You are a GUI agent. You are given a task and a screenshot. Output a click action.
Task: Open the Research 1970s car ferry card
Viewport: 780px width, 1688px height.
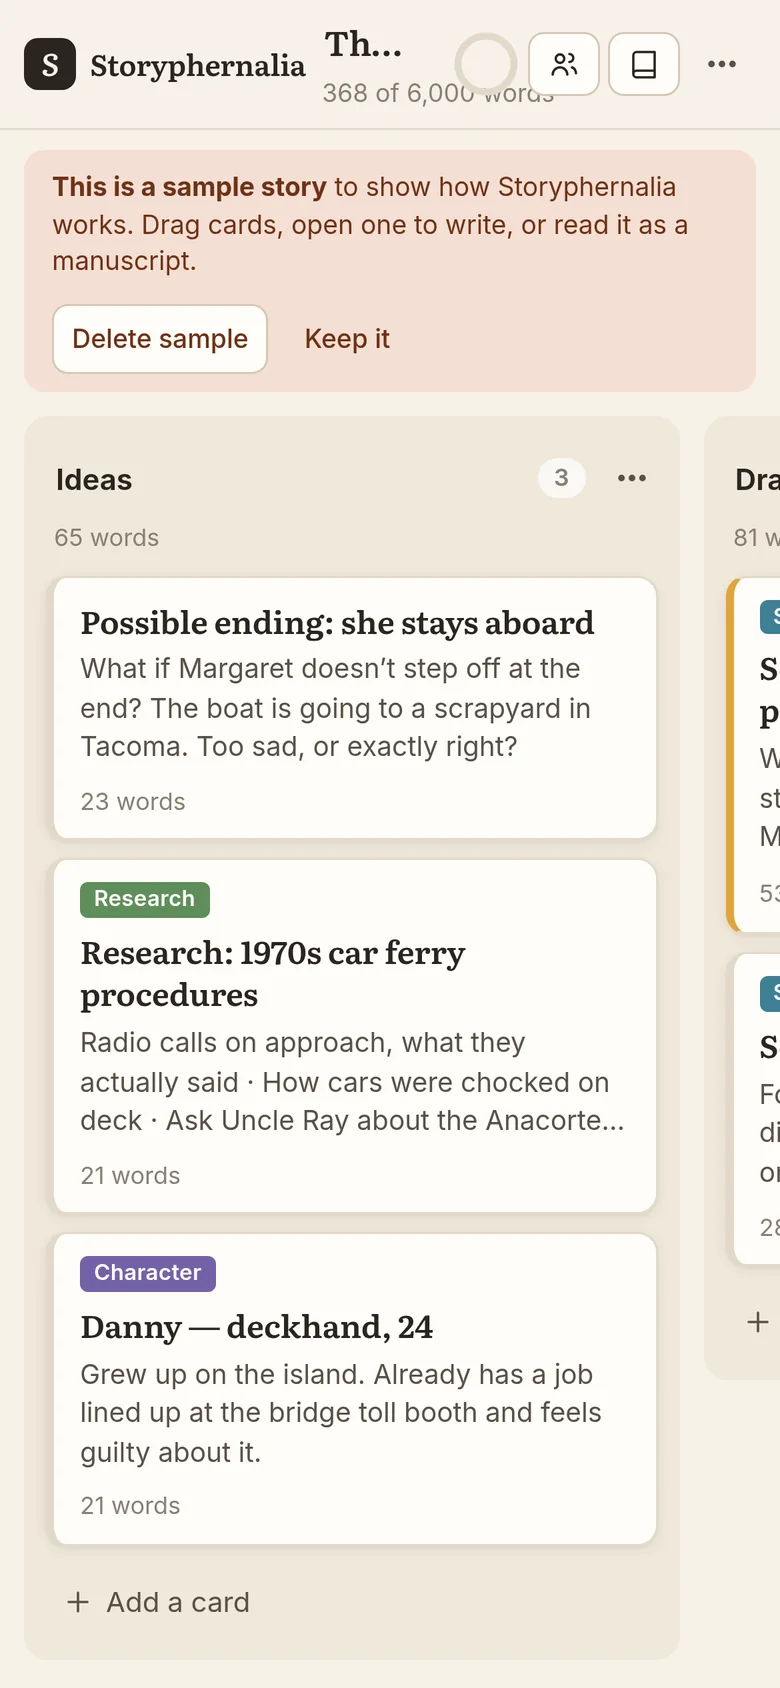click(x=355, y=1036)
